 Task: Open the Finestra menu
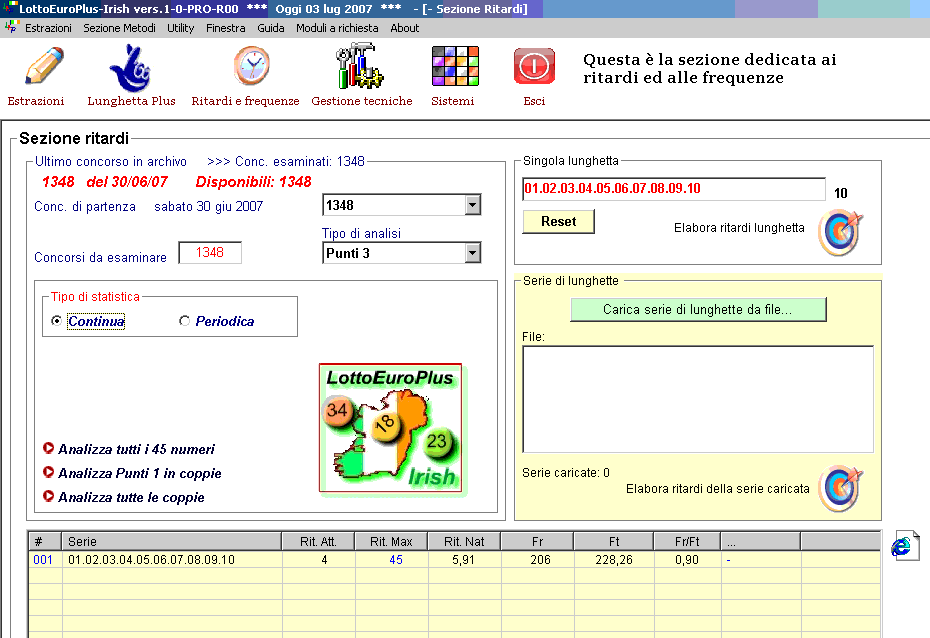[x=225, y=28]
